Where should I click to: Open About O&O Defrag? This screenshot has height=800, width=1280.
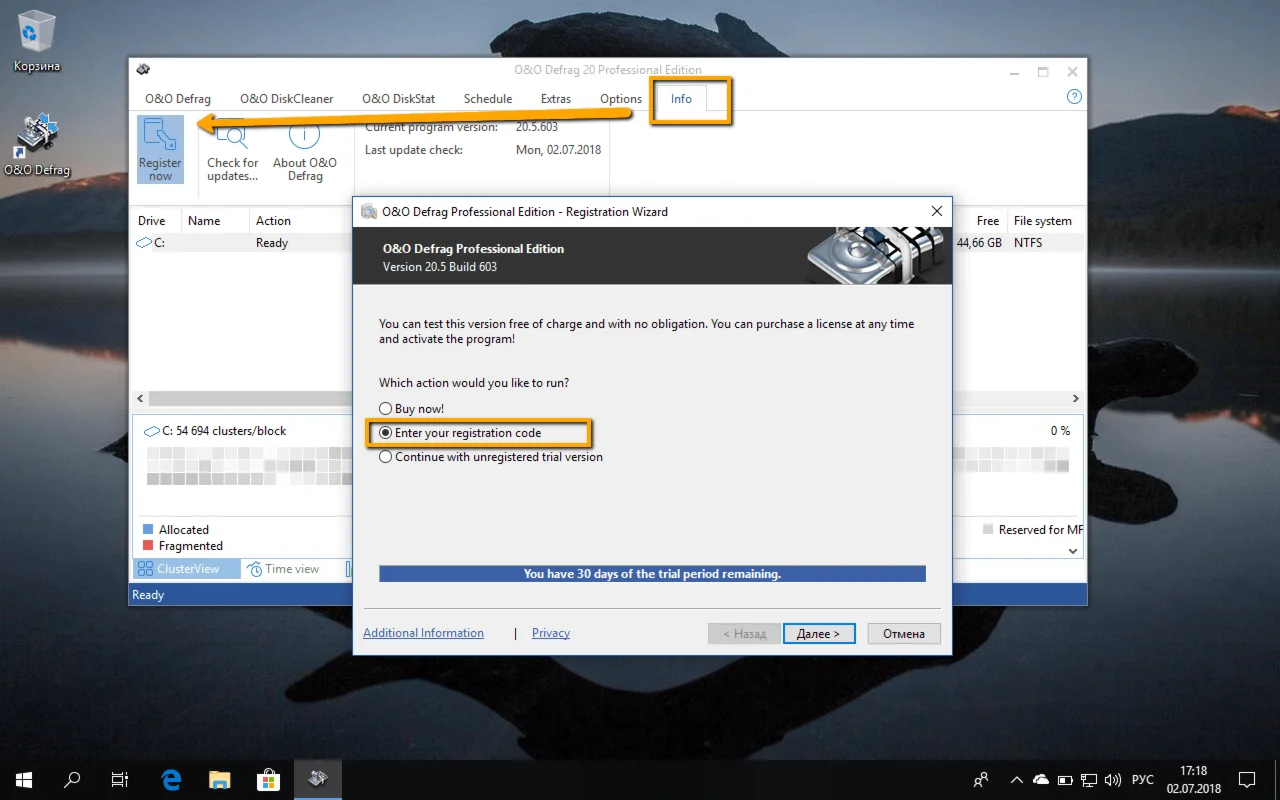(x=305, y=149)
